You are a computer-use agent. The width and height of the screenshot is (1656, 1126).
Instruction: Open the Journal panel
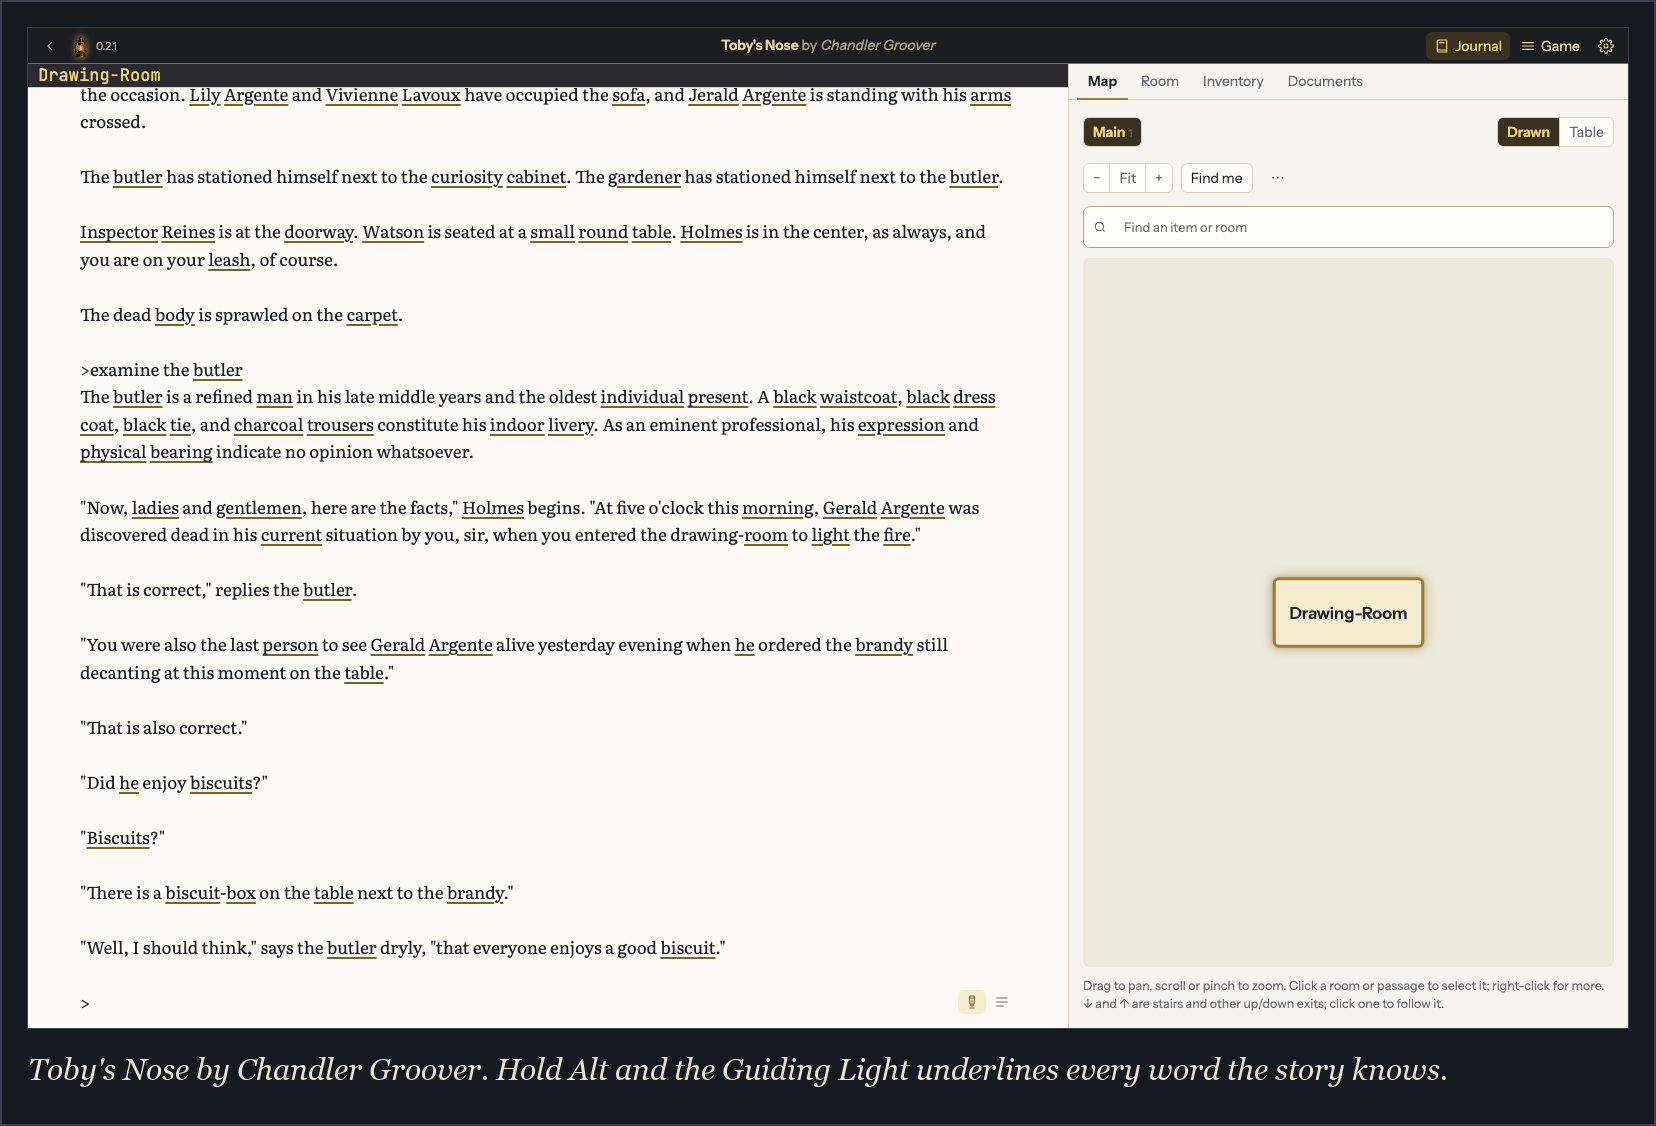(1468, 46)
